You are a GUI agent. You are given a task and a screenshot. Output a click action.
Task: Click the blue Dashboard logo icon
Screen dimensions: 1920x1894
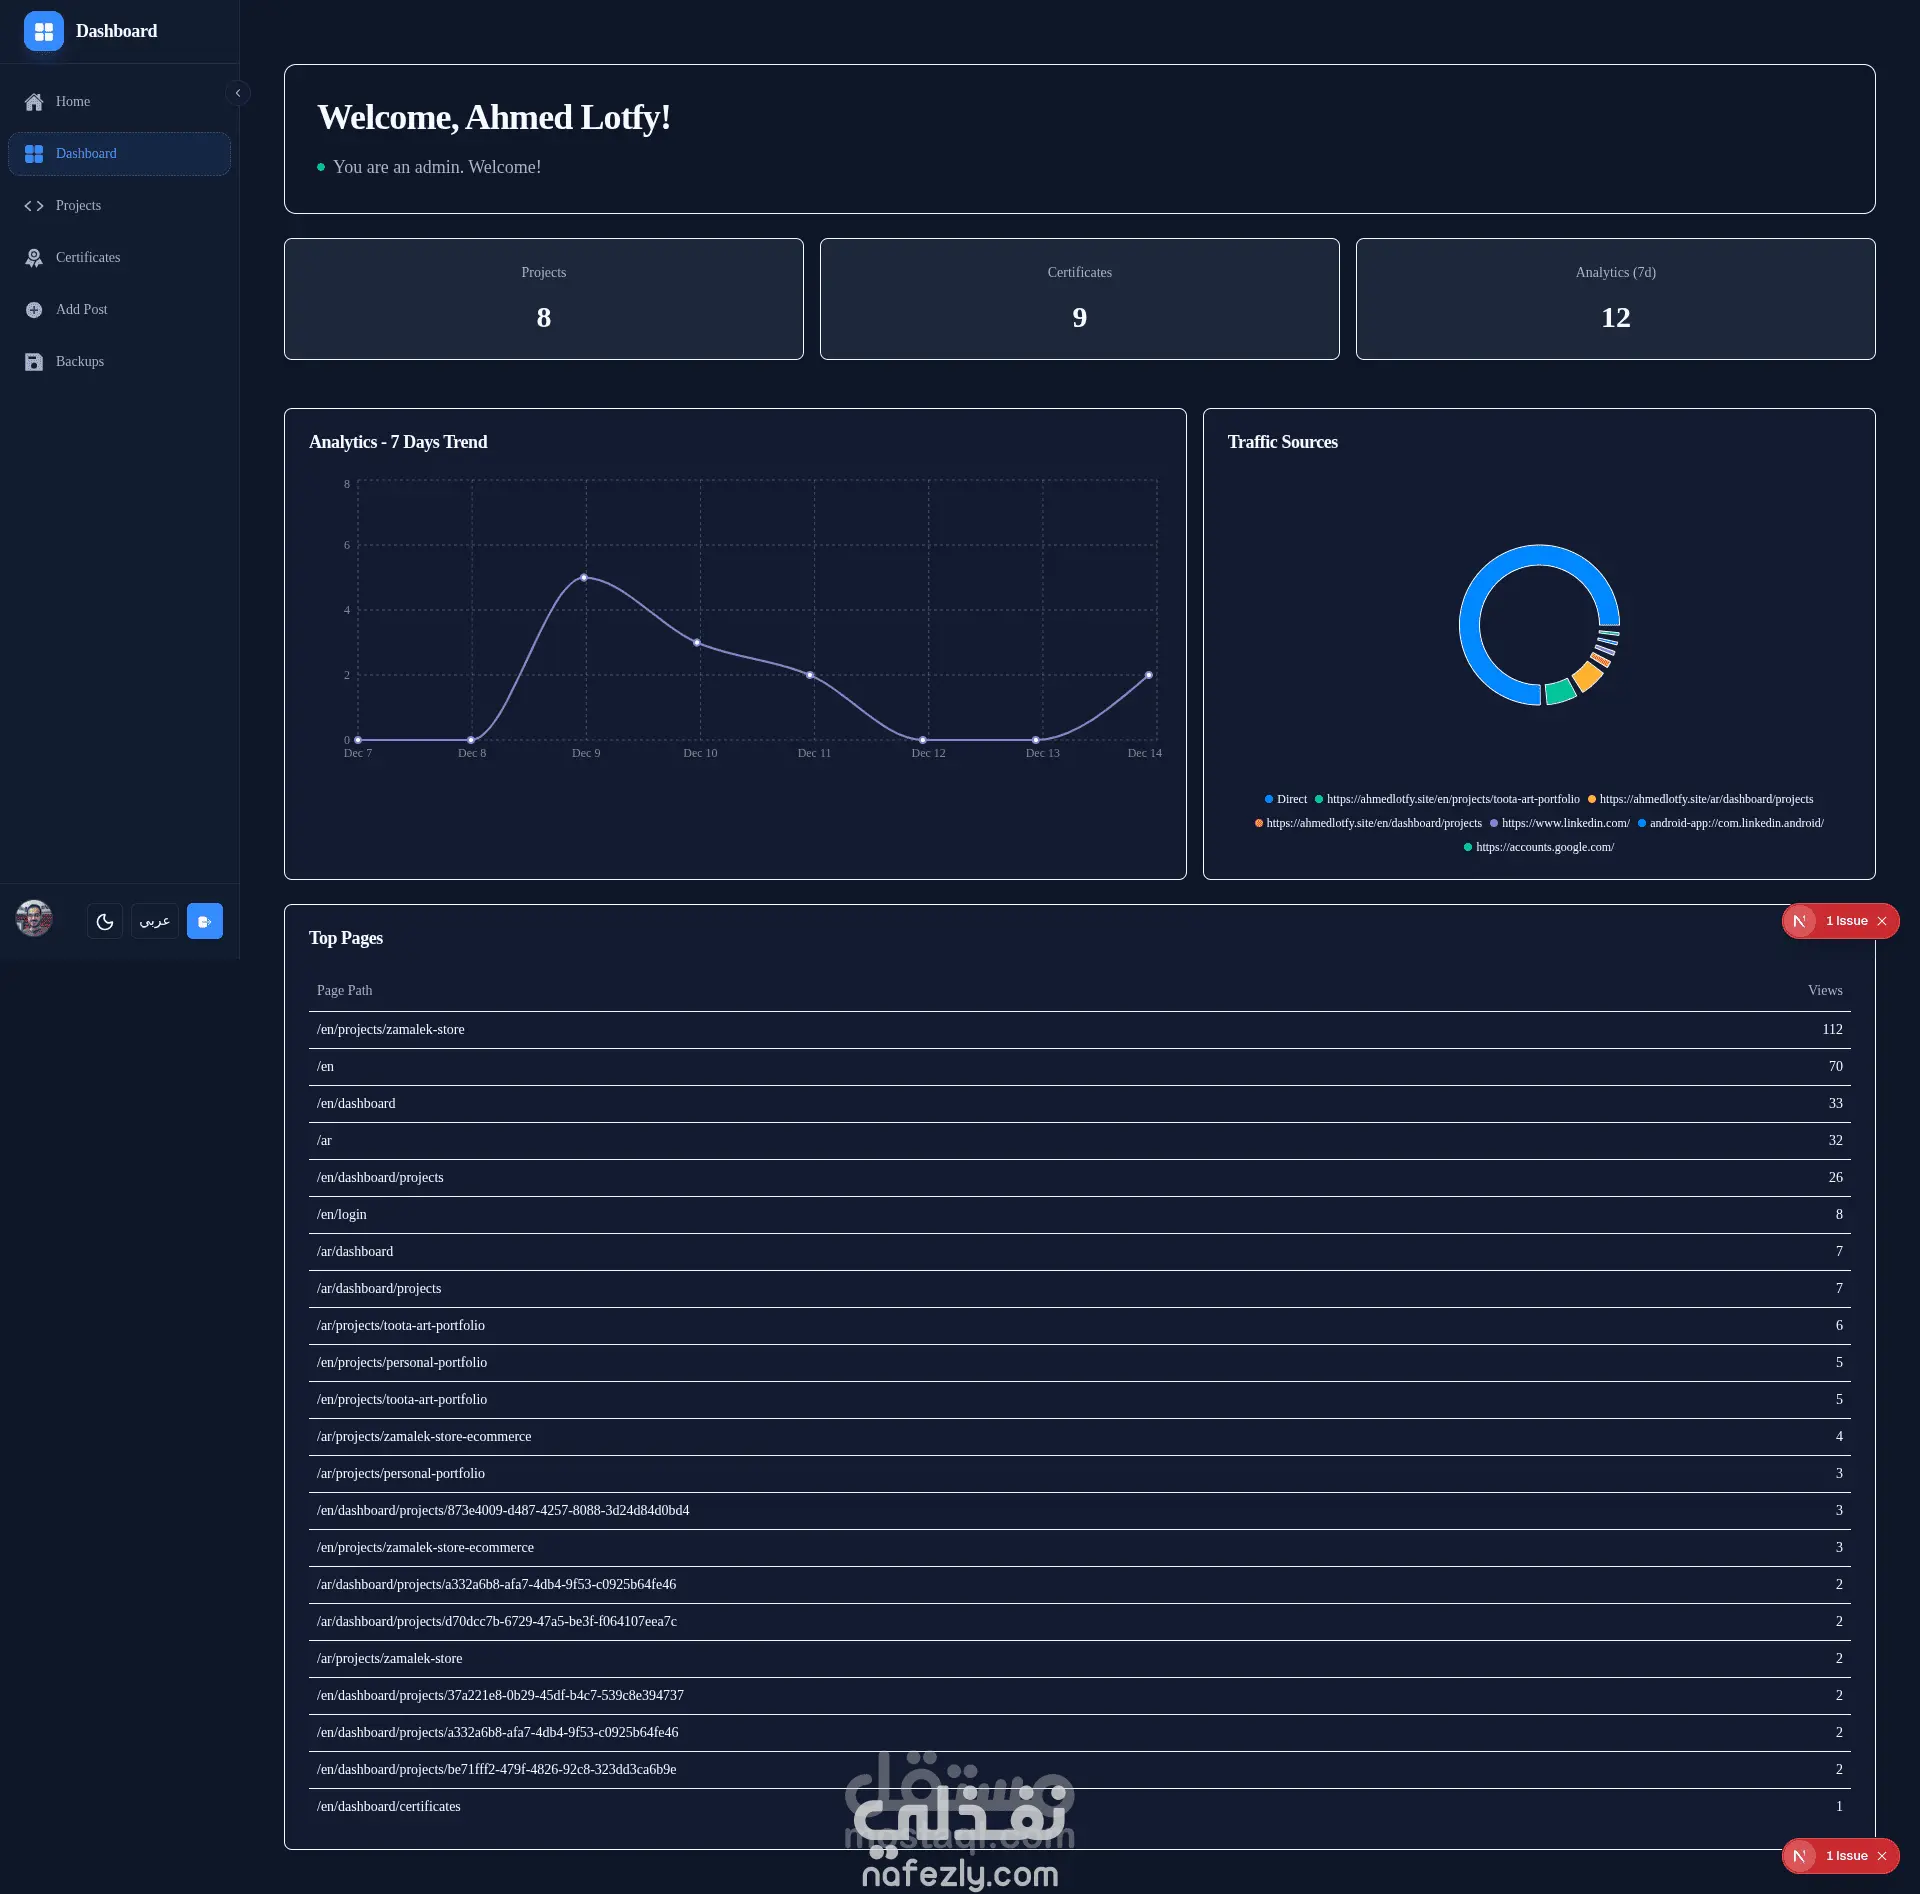pyautogui.click(x=44, y=31)
